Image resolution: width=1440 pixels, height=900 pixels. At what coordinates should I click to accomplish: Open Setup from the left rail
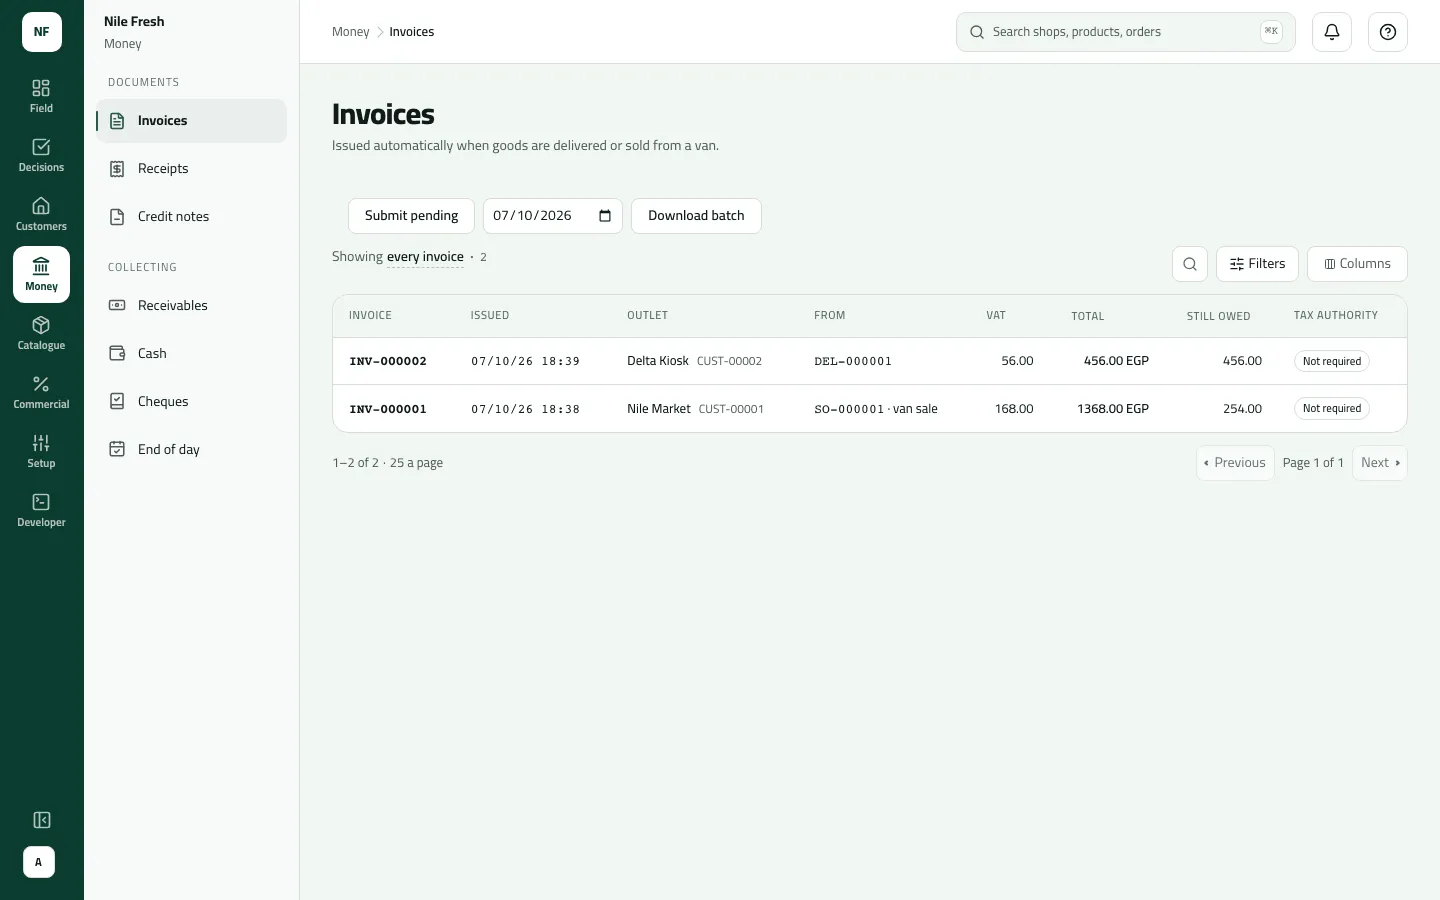[41, 451]
